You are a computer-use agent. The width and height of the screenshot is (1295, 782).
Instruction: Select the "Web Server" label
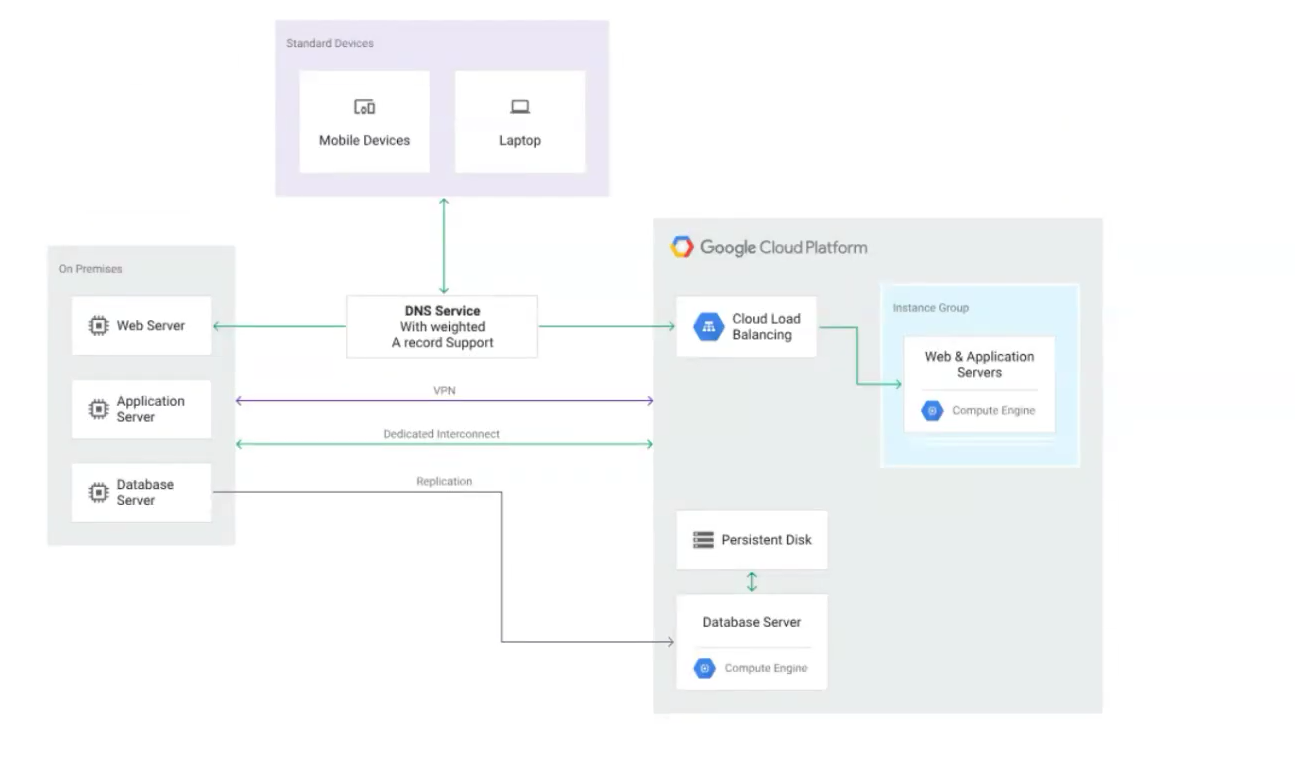click(x=151, y=325)
